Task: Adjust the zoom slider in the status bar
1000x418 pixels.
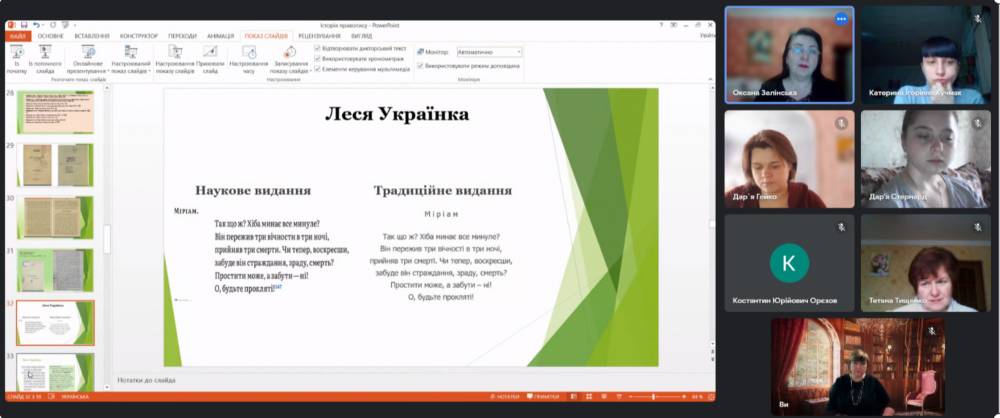Action: pyautogui.click(x=654, y=397)
